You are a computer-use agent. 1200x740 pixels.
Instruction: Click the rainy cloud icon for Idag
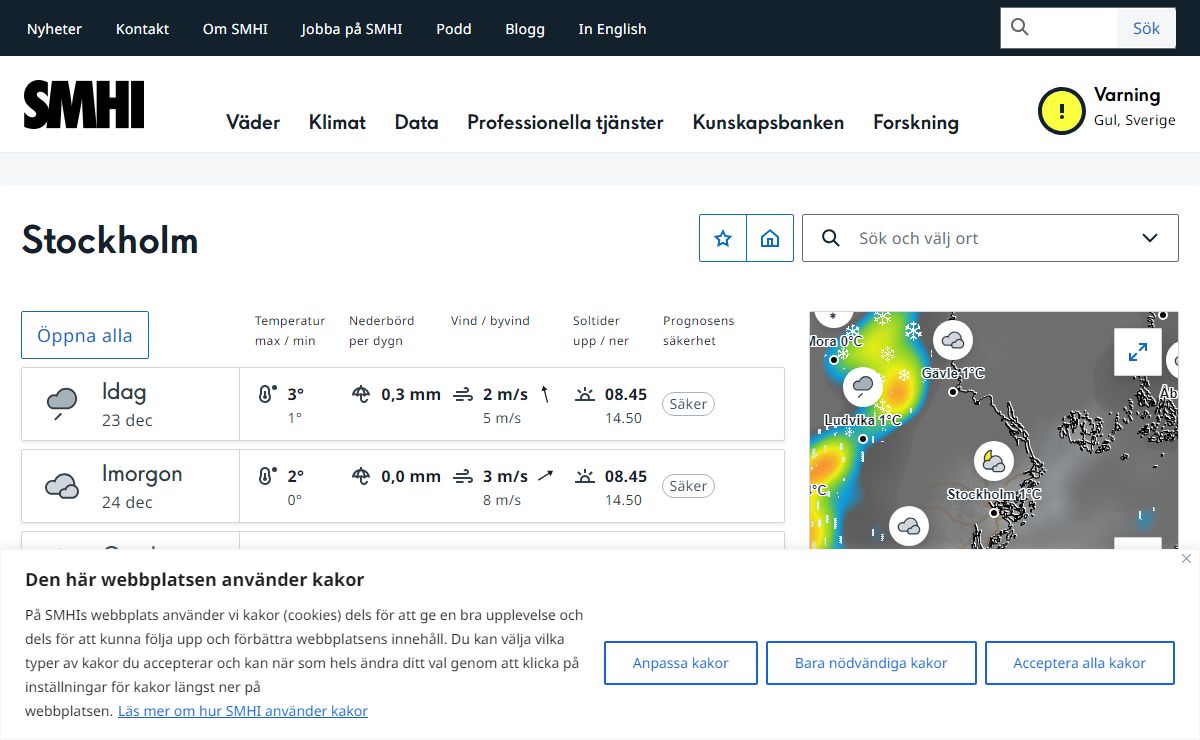62,403
